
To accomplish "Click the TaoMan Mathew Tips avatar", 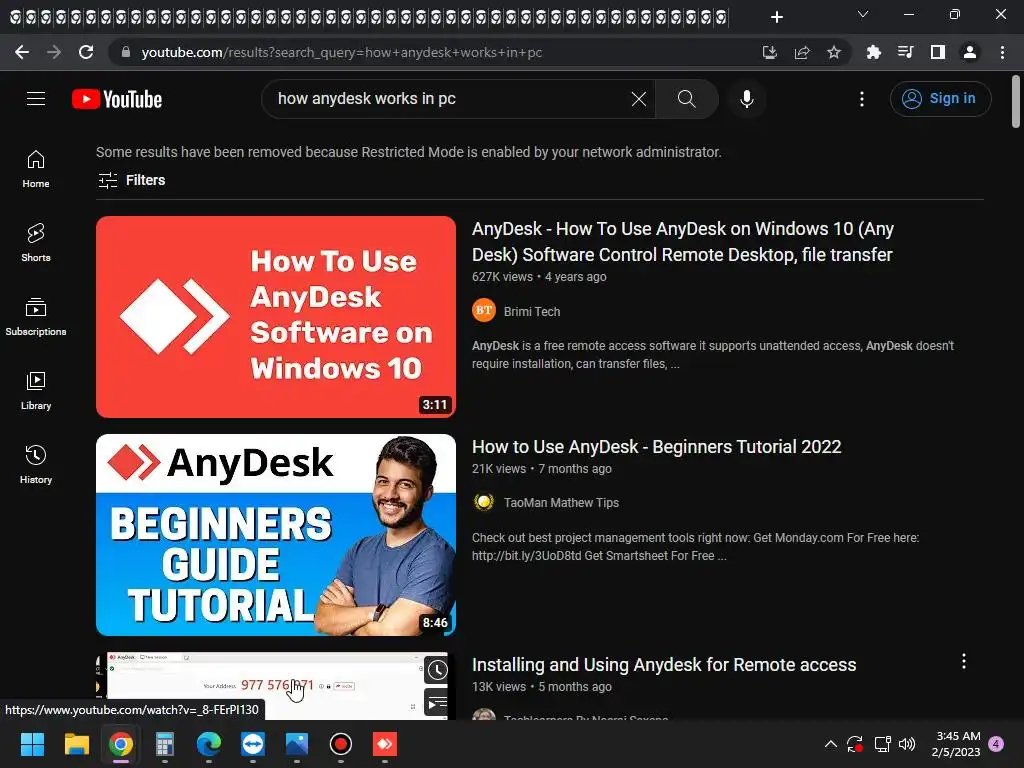I will [484, 502].
